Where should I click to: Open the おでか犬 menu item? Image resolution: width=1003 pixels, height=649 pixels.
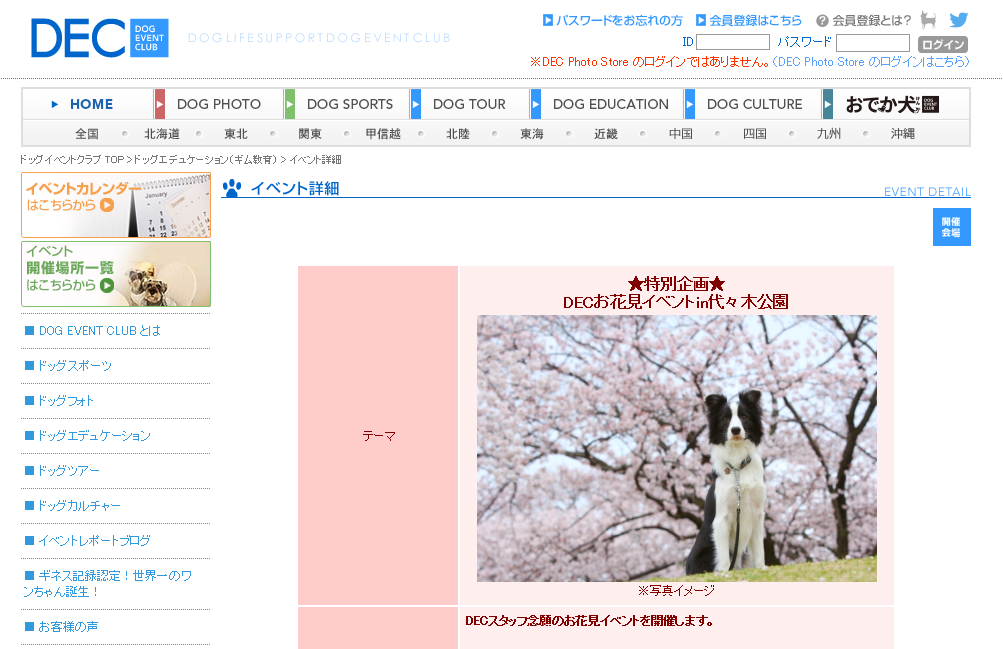tap(892, 104)
